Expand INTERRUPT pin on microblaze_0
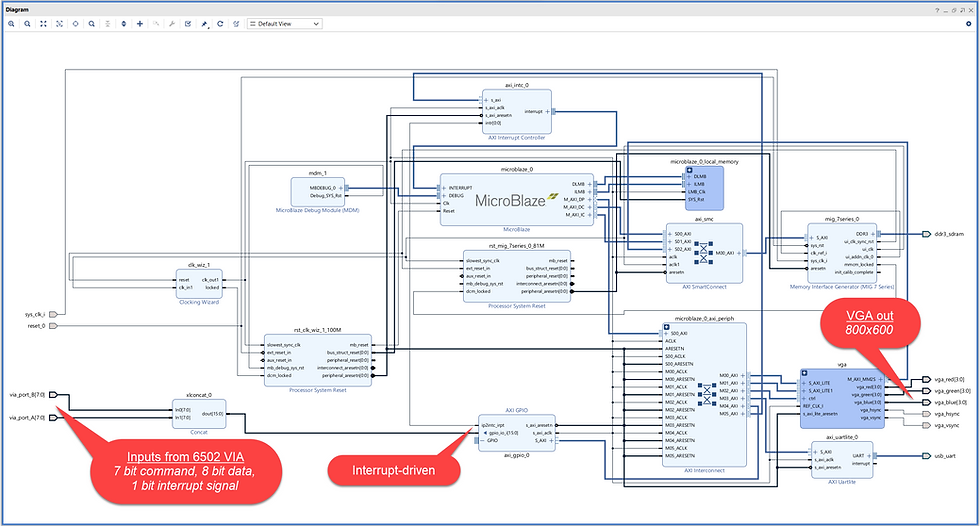 444,188
